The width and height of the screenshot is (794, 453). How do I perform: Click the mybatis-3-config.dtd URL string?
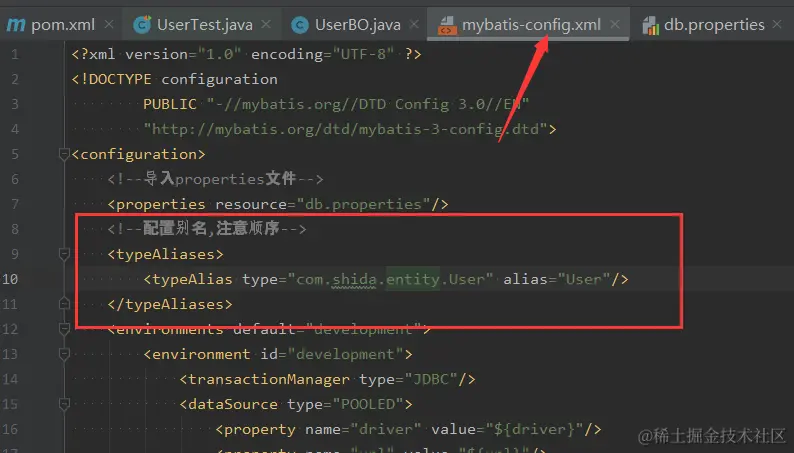tap(345, 129)
